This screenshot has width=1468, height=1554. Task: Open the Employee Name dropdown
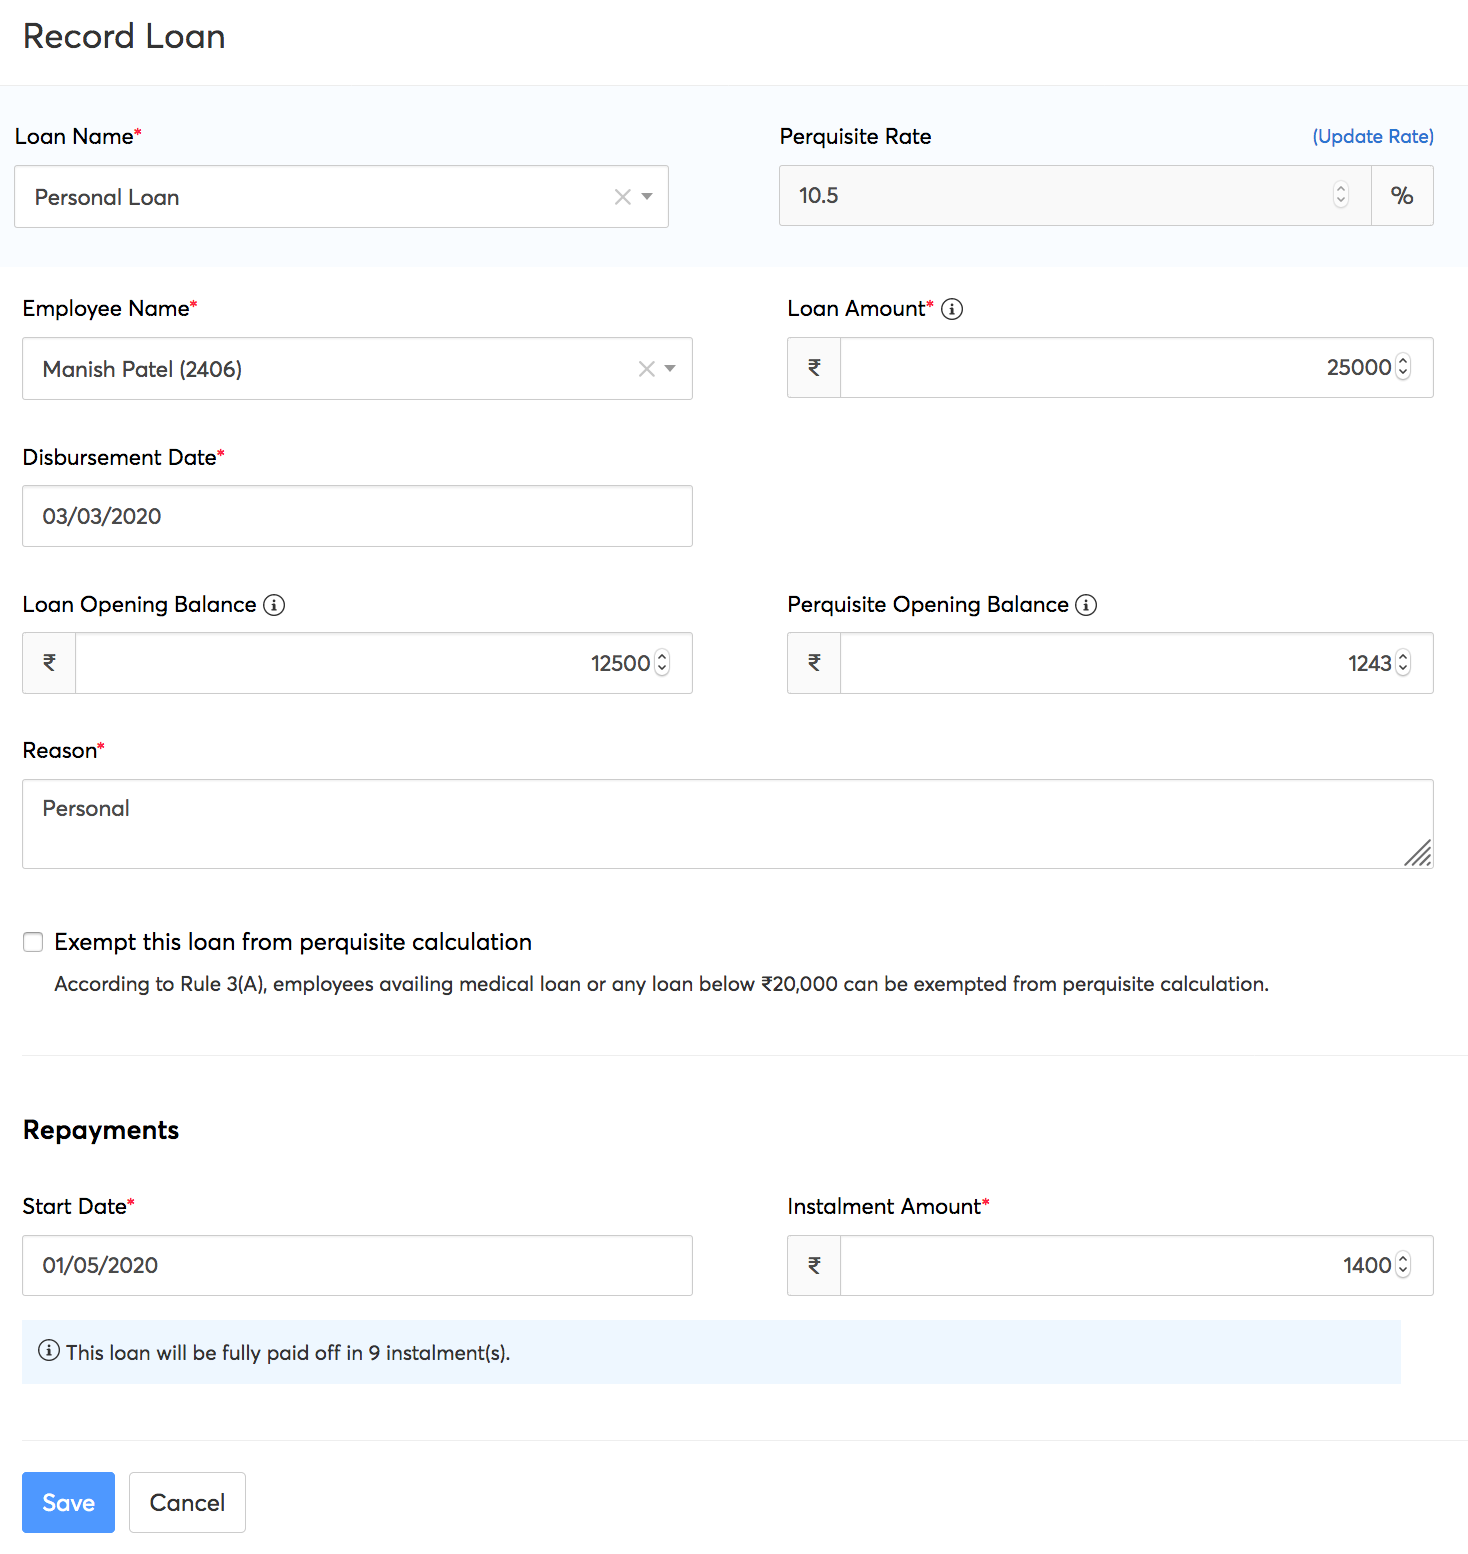coord(671,369)
